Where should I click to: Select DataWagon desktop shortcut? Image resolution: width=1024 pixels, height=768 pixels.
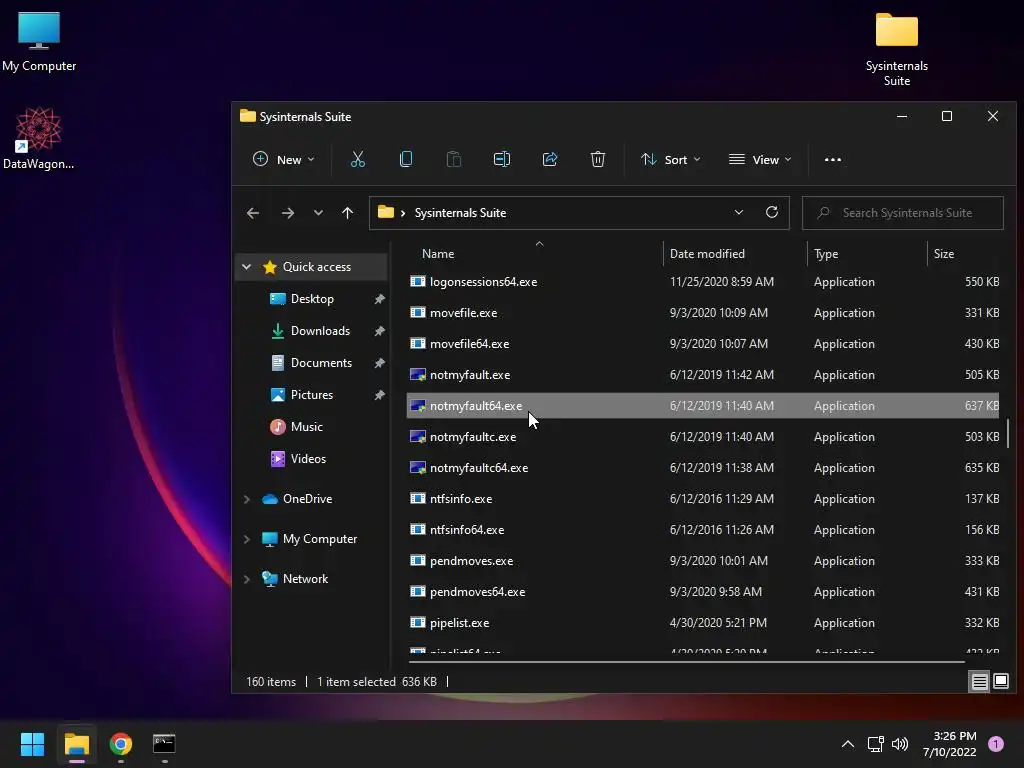click(39, 138)
